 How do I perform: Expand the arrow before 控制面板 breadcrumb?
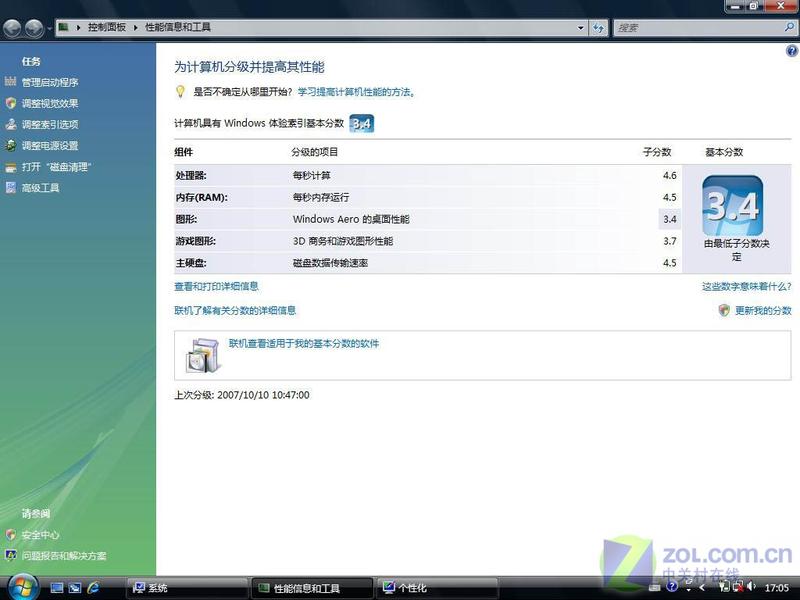coord(78,28)
